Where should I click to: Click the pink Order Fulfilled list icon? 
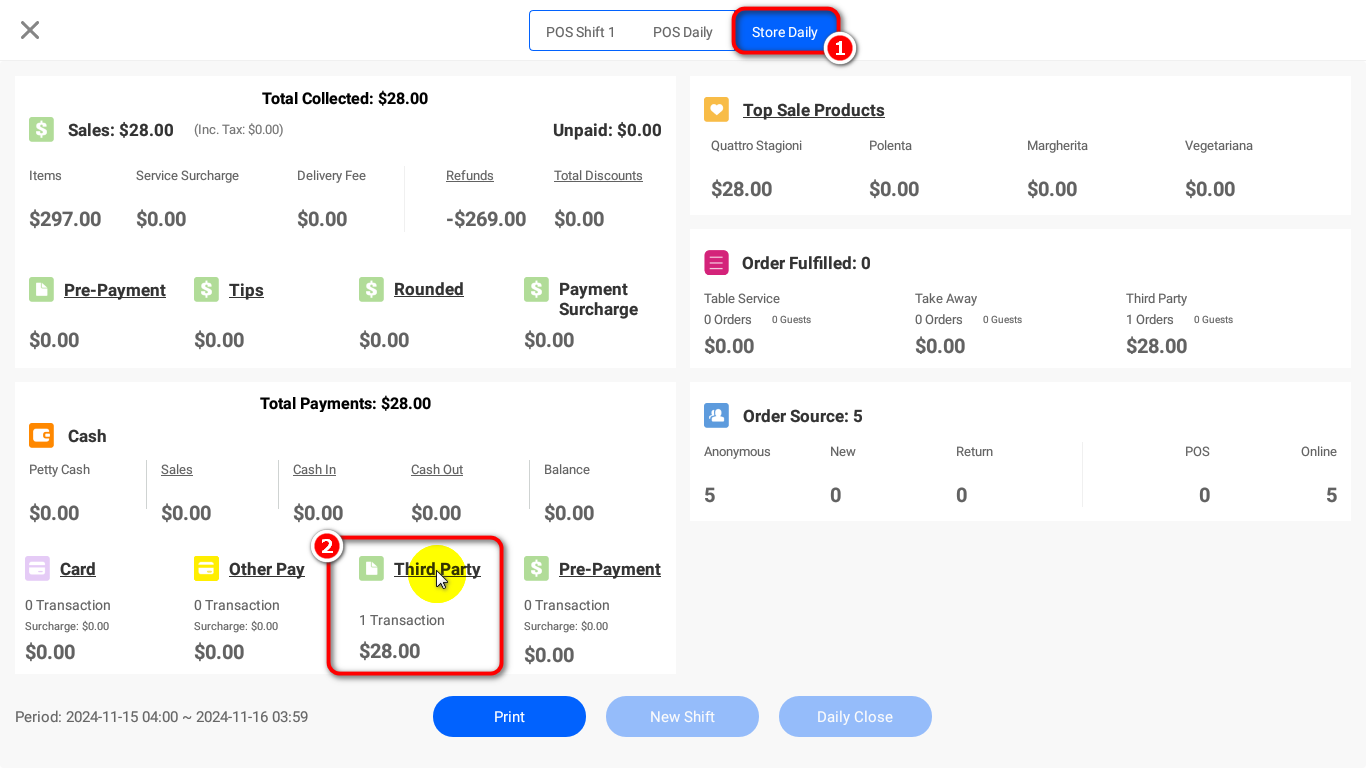[716, 262]
